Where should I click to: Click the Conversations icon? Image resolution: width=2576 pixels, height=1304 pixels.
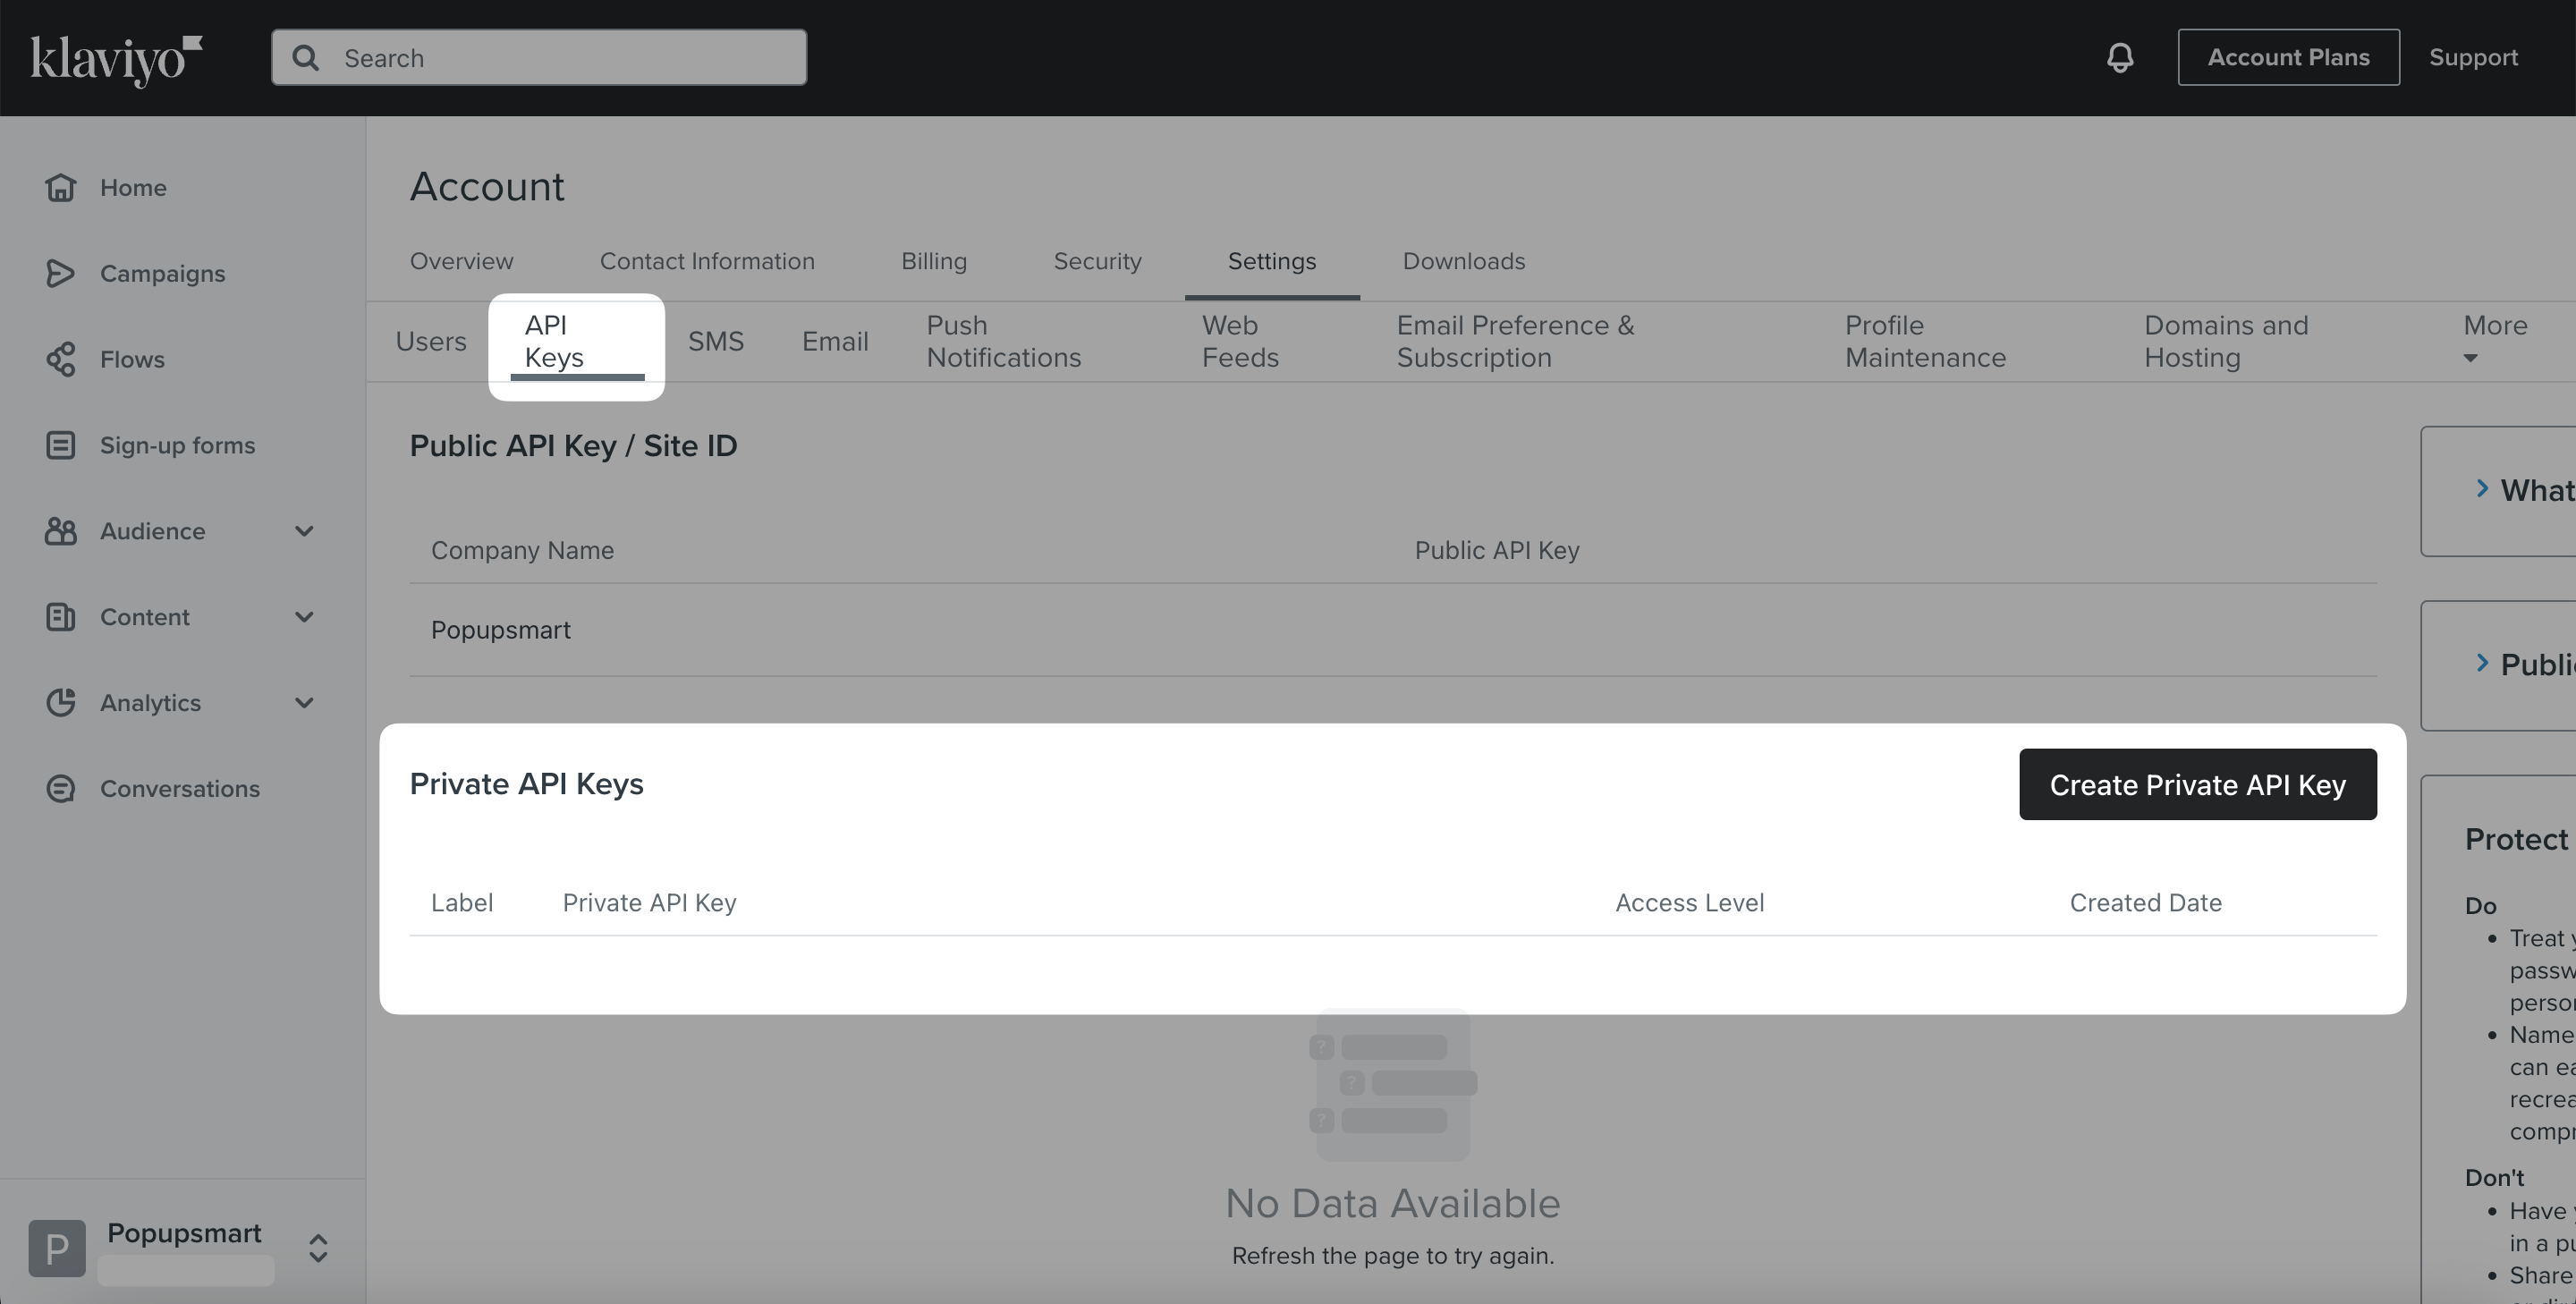click(60, 788)
